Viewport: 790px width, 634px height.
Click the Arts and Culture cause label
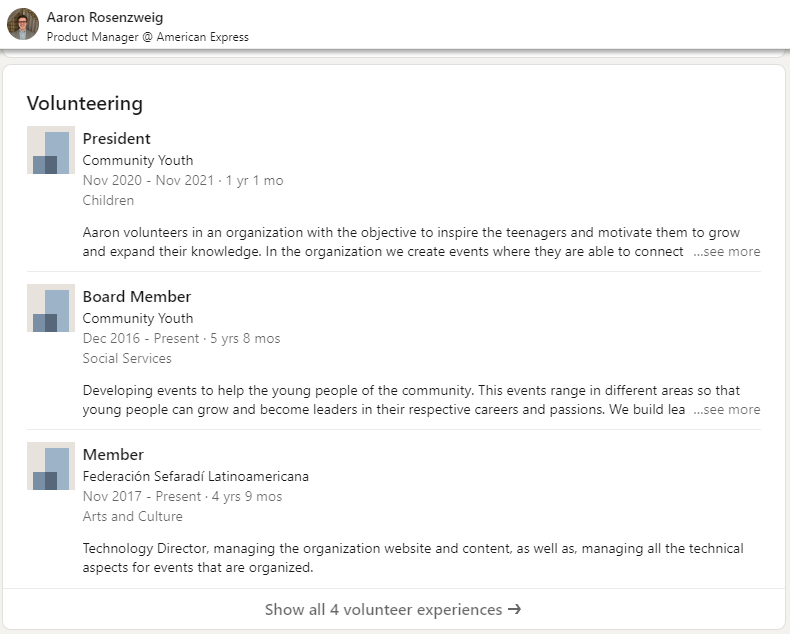click(x=133, y=516)
